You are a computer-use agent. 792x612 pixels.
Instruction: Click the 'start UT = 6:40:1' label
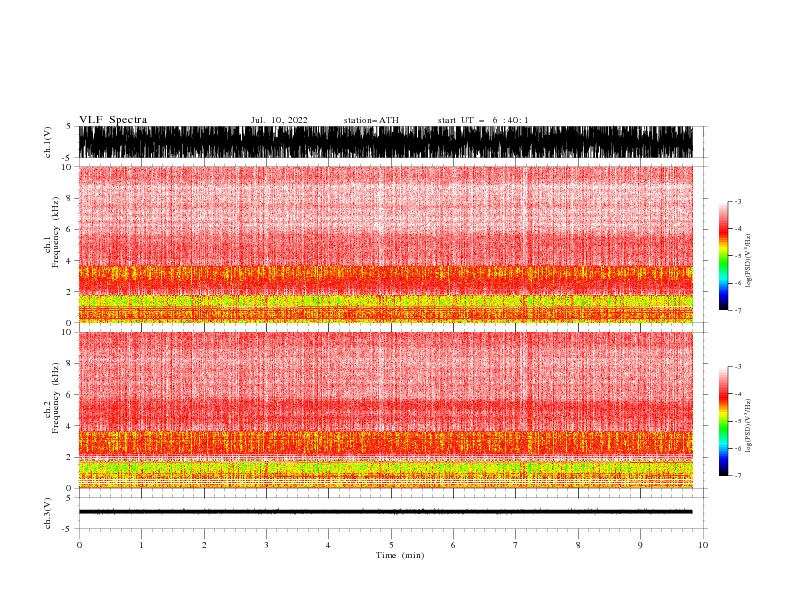pos(483,120)
